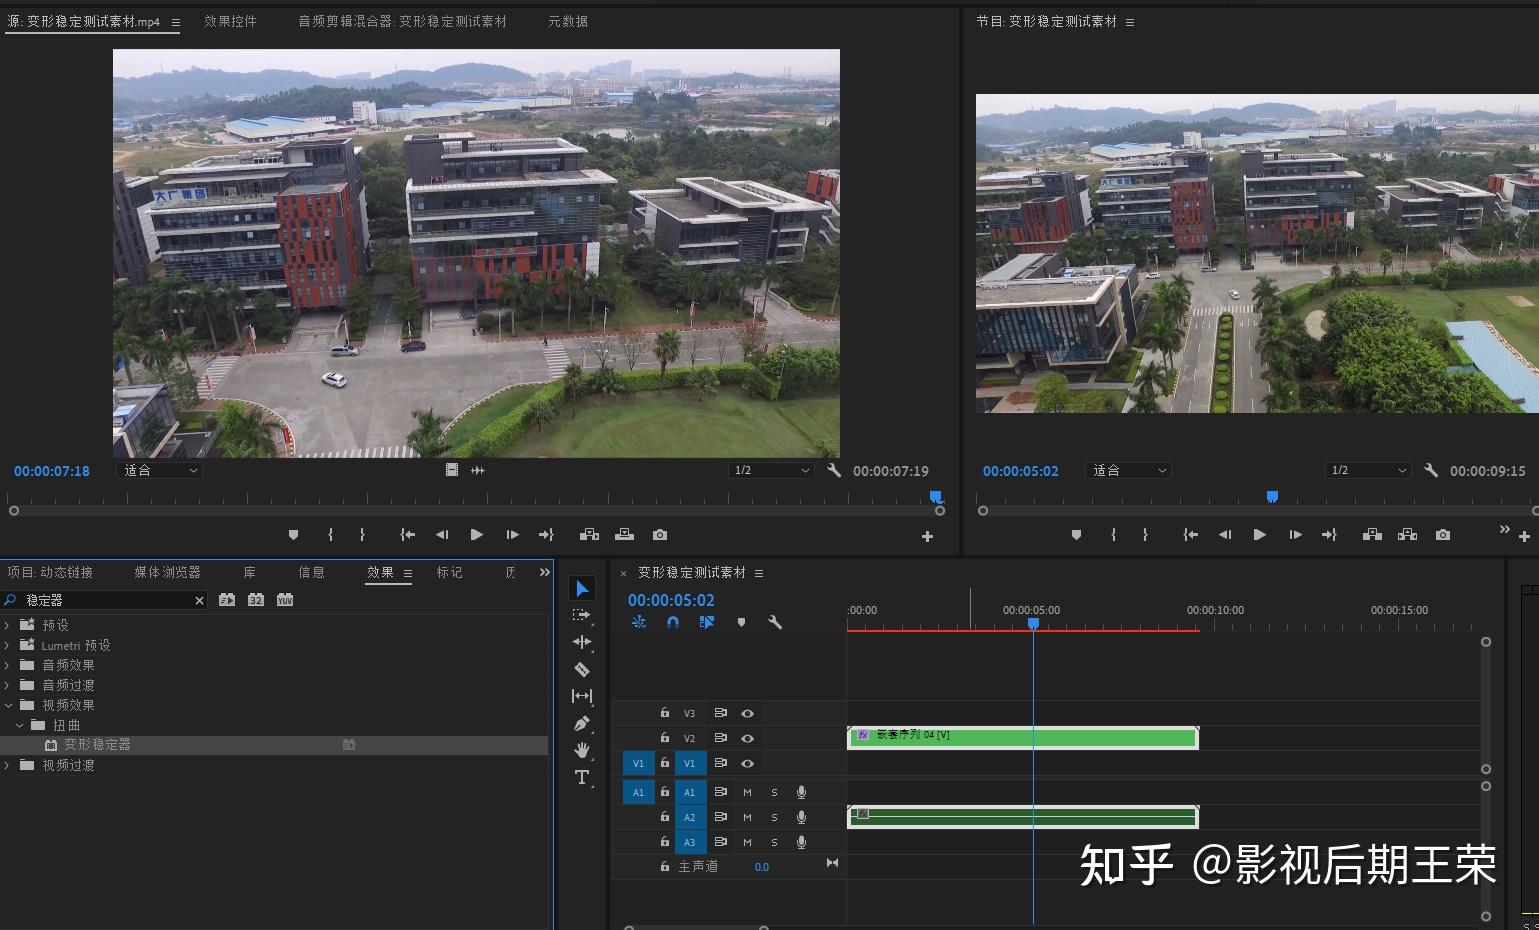The image size is (1539, 930).
Task: Filter by accelerated effects icon
Action: coord(227,600)
